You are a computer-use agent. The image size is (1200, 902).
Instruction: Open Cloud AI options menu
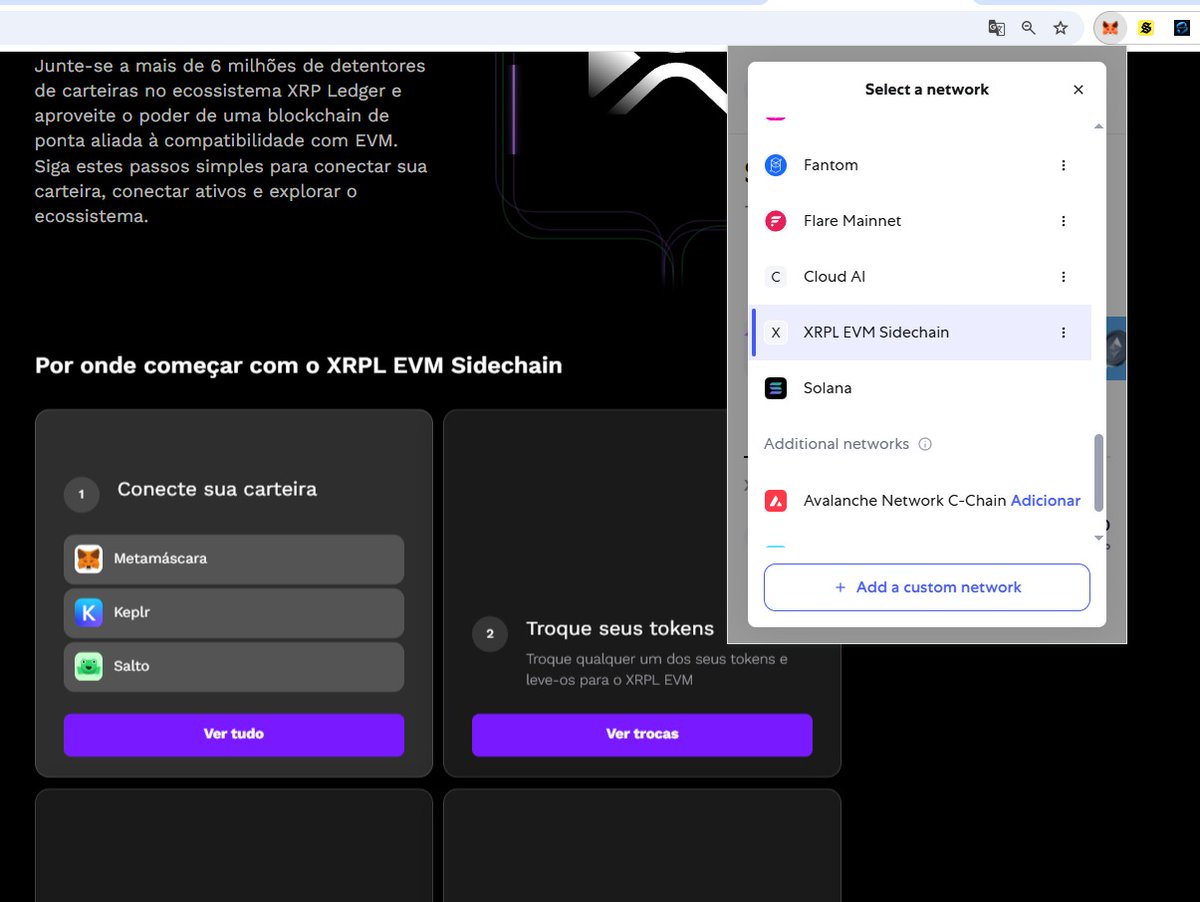1063,277
